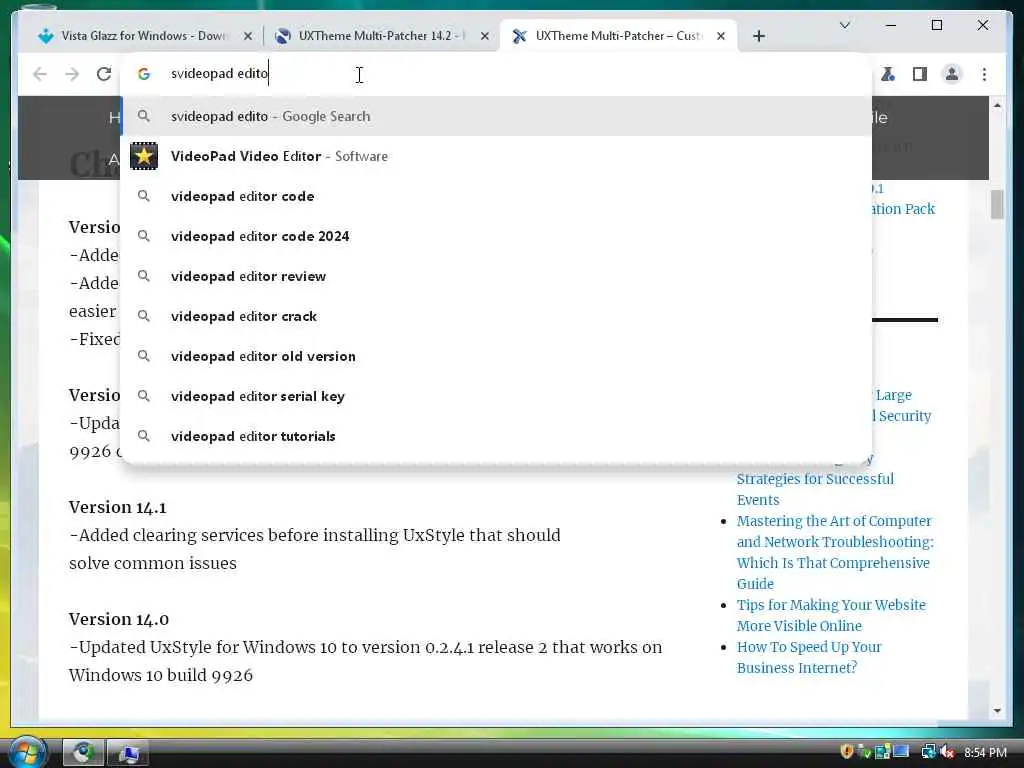Select 'svideopad edito - Google Search' suggestion
1024x768 pixels.
click(x=496, y=116)
